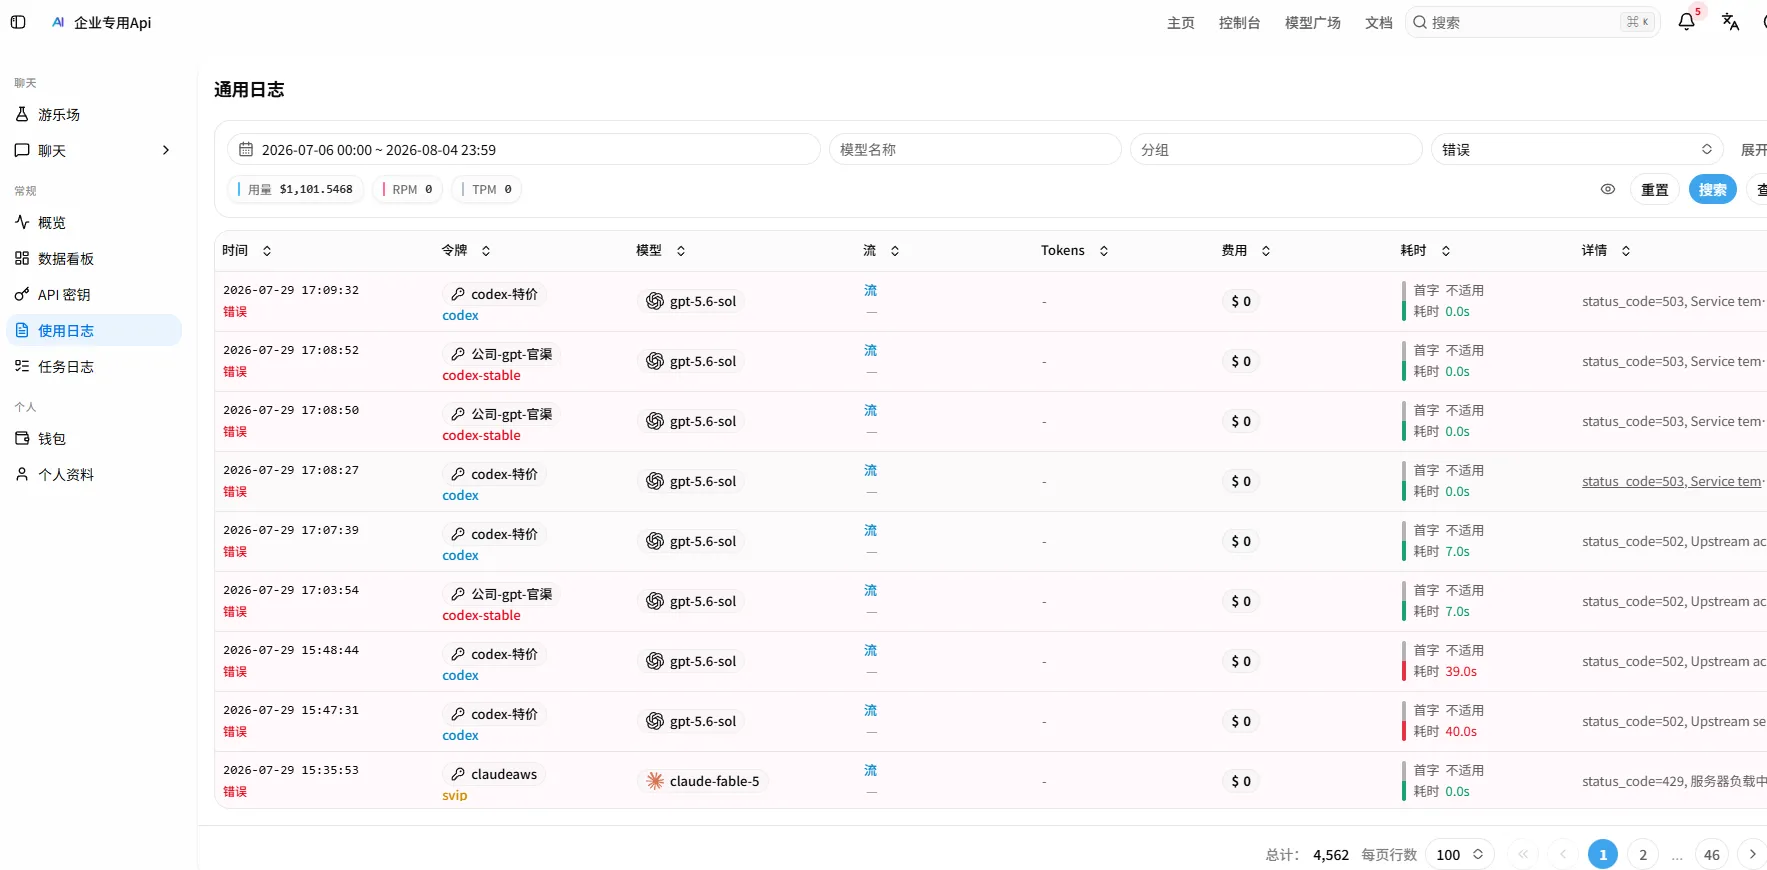The image size is (1767, 870).
Task: Click gpt-5.6-sol model tag in 17:08:50 row
Action: click(x=691, y=421)
